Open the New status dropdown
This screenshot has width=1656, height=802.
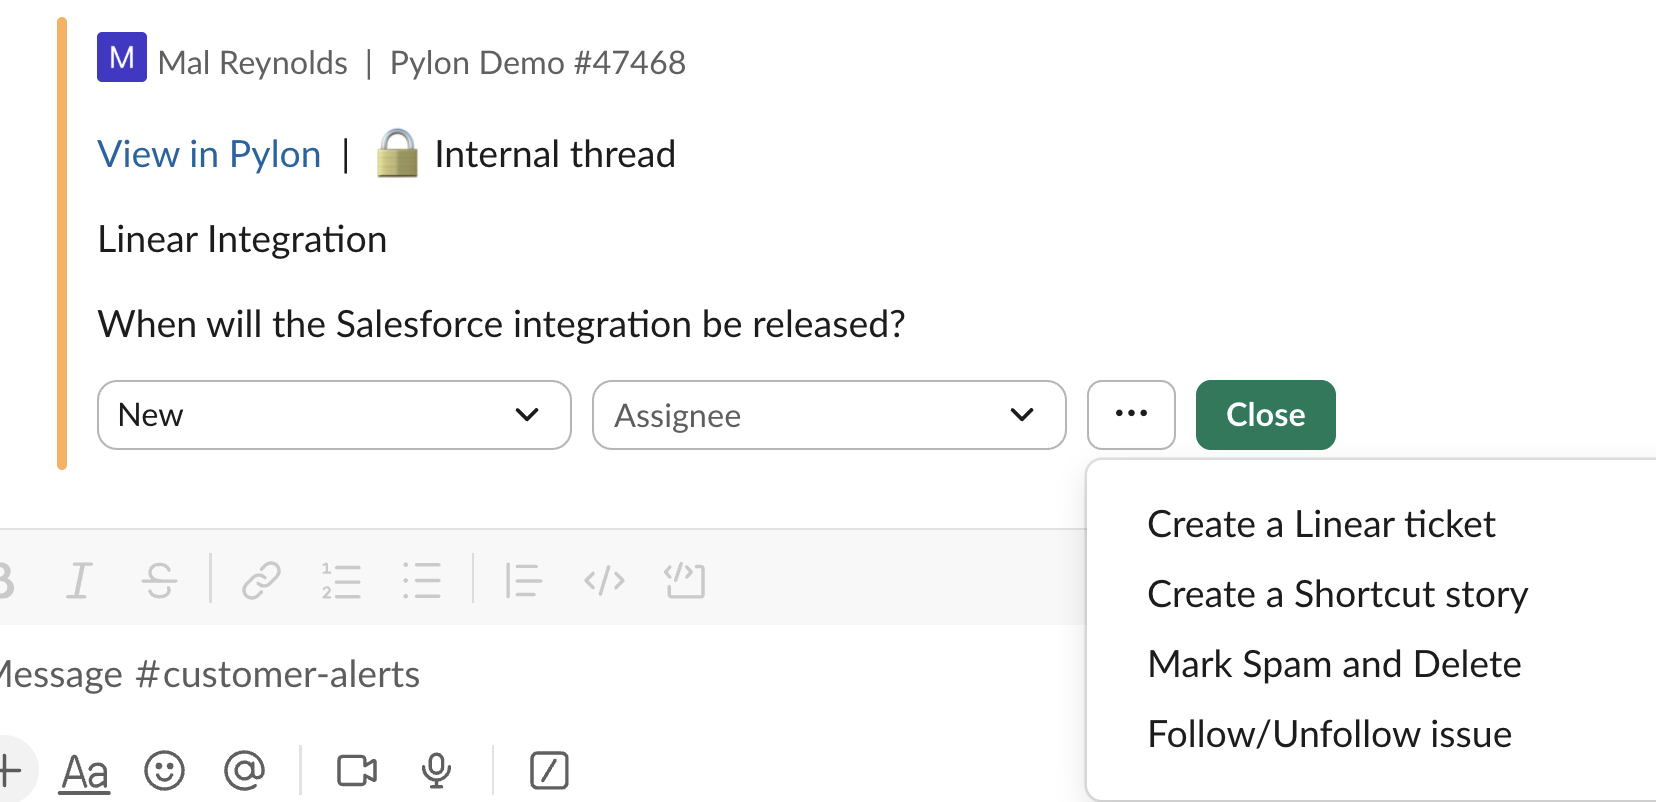(334, 415)
